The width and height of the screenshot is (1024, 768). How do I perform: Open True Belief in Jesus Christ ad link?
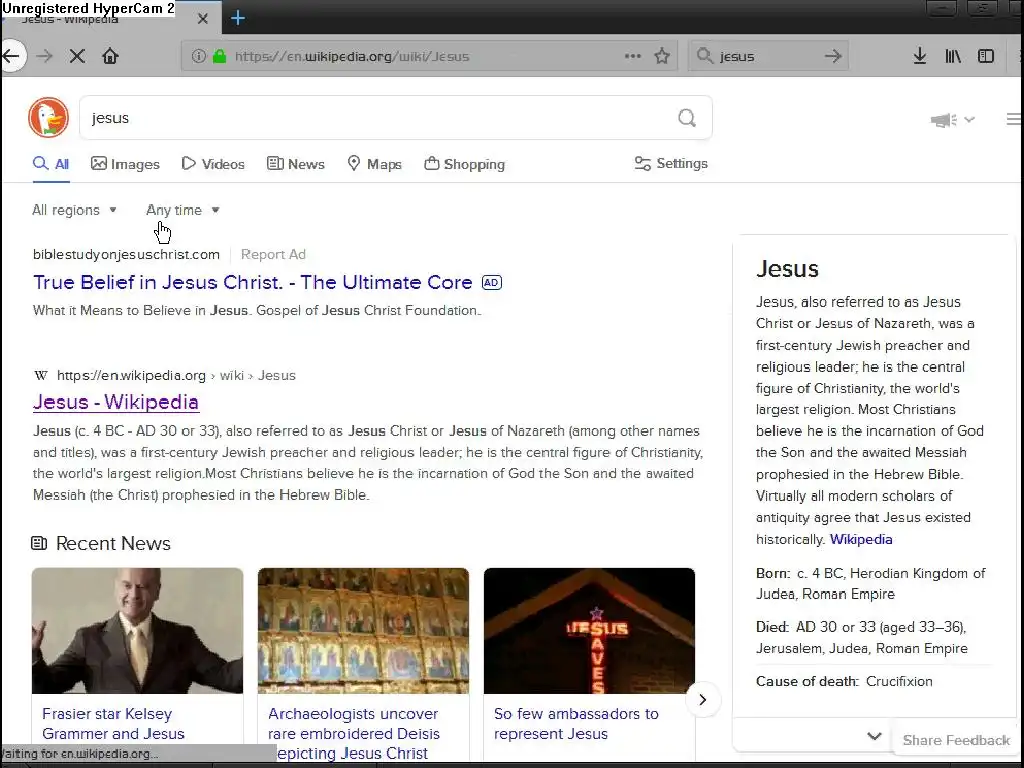tap(253, 282)
